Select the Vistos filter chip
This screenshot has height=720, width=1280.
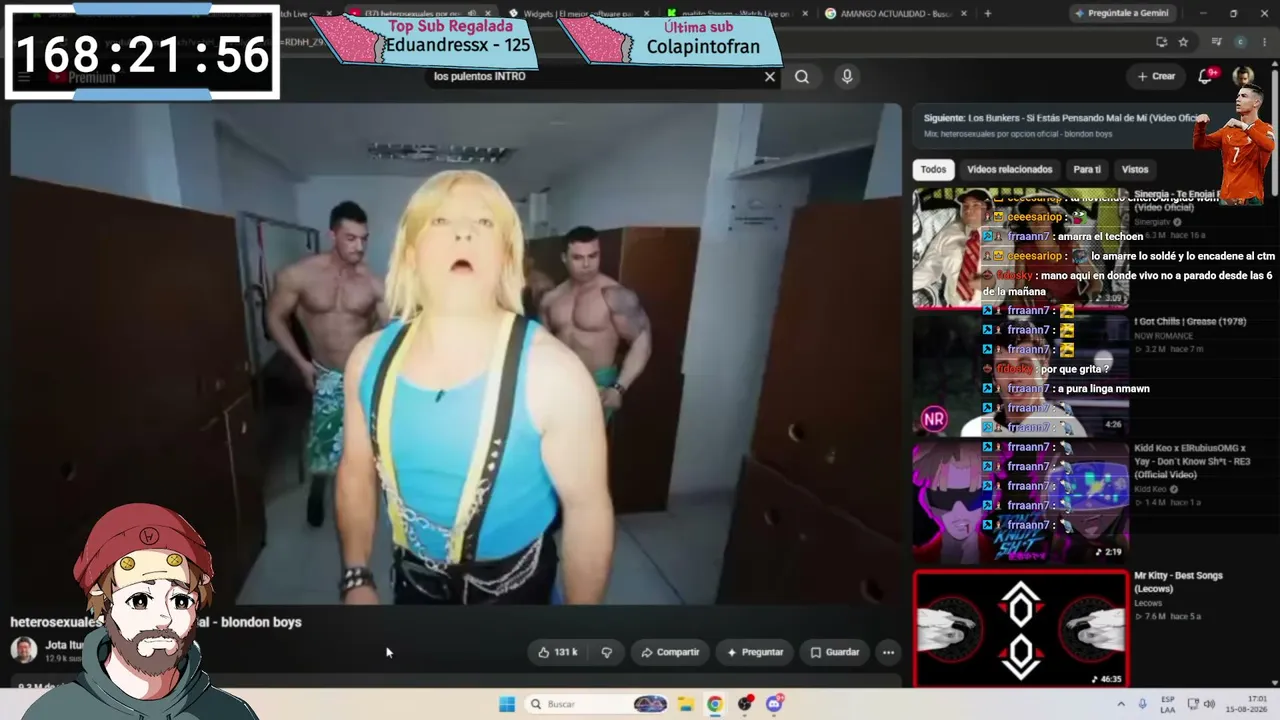(1135, 169)
